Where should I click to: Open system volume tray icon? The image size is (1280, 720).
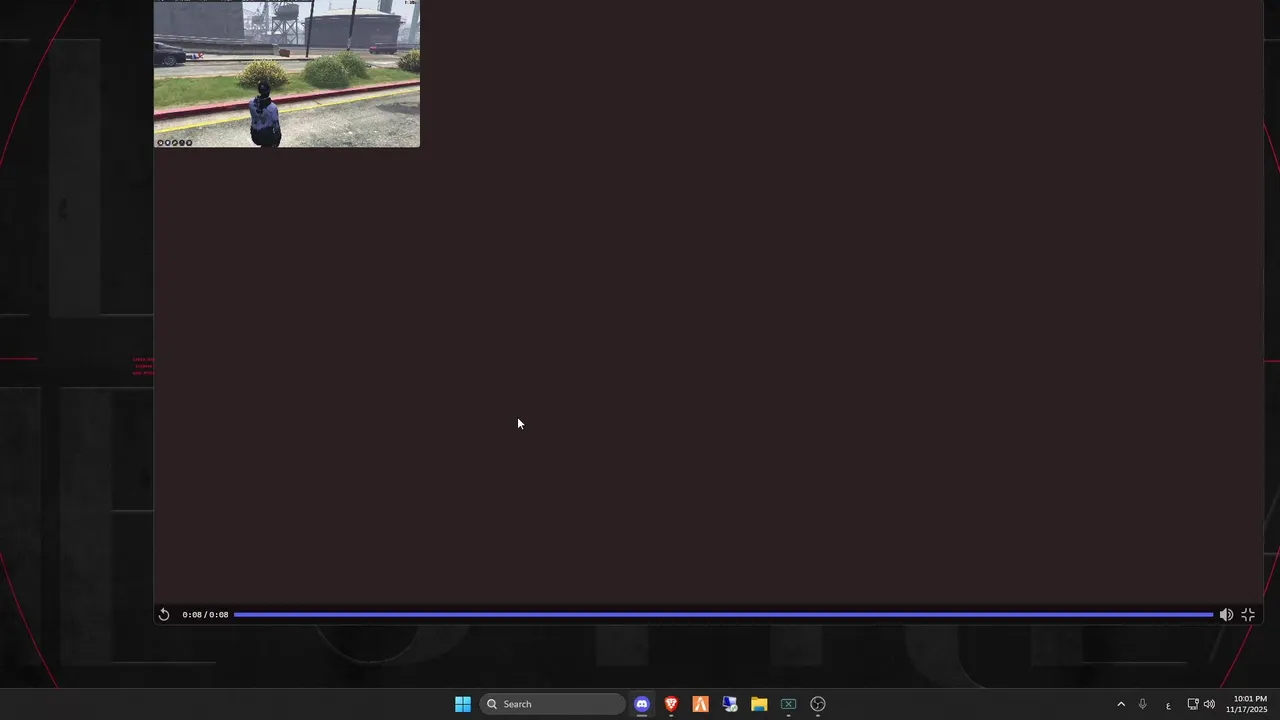pyautogui.click(x=1209, y=704)
